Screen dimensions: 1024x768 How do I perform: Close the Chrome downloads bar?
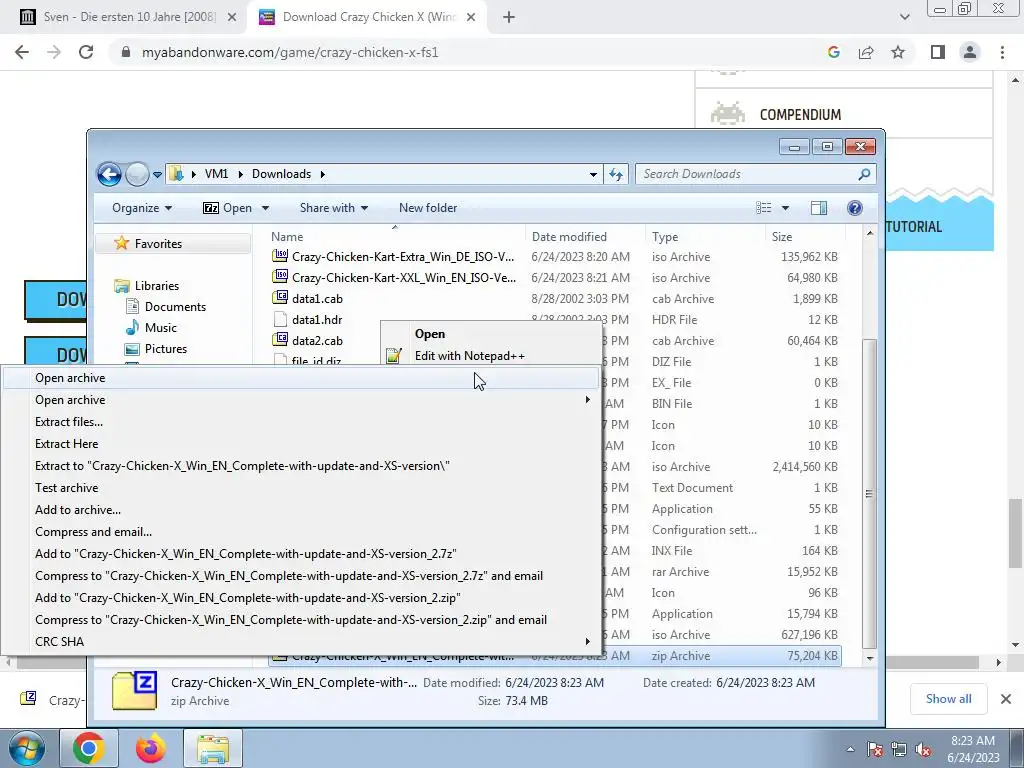click(x=1006, y=699)
